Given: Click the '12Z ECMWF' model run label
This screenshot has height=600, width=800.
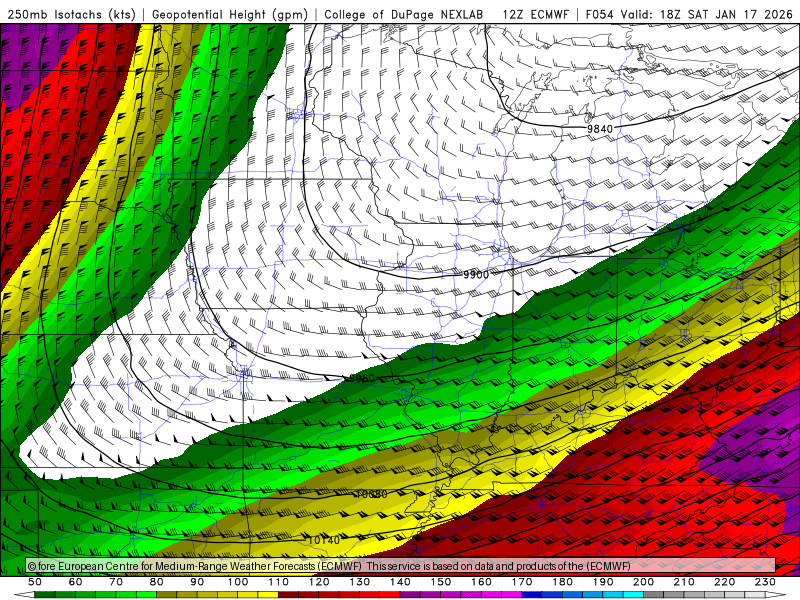Looking at the screenshot, I should [535, 15].
